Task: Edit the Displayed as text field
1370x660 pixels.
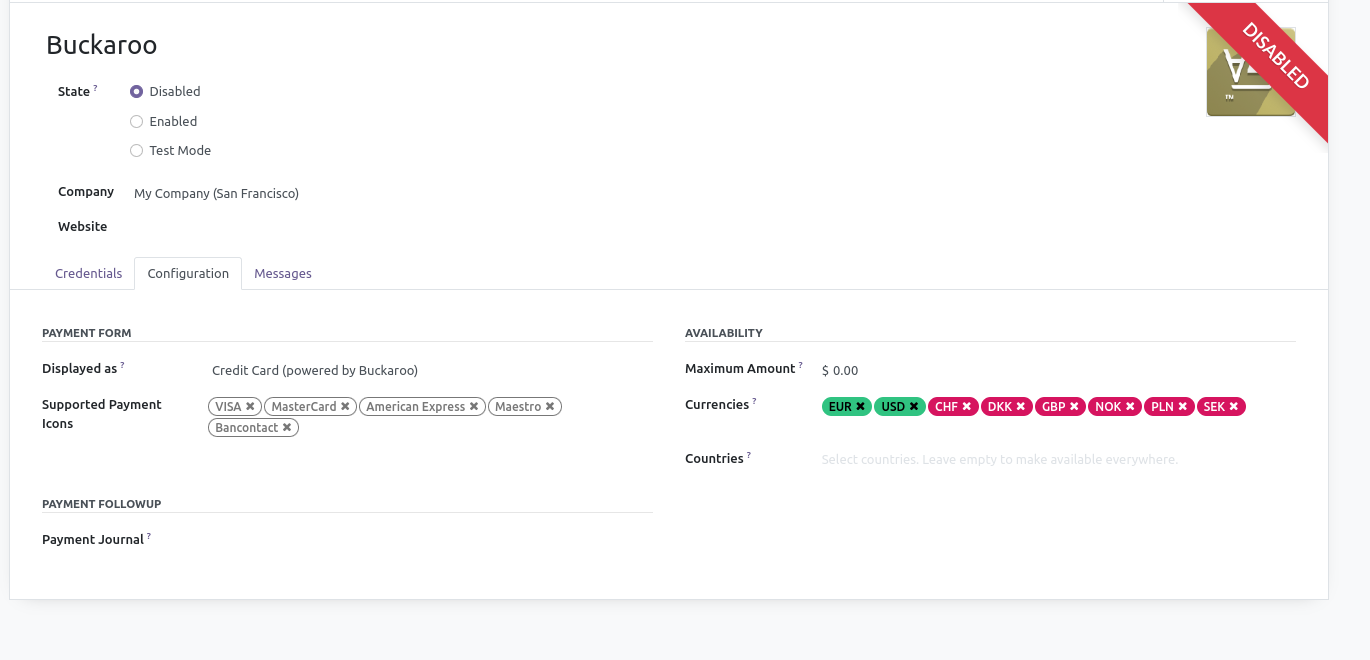Action: 430,370
